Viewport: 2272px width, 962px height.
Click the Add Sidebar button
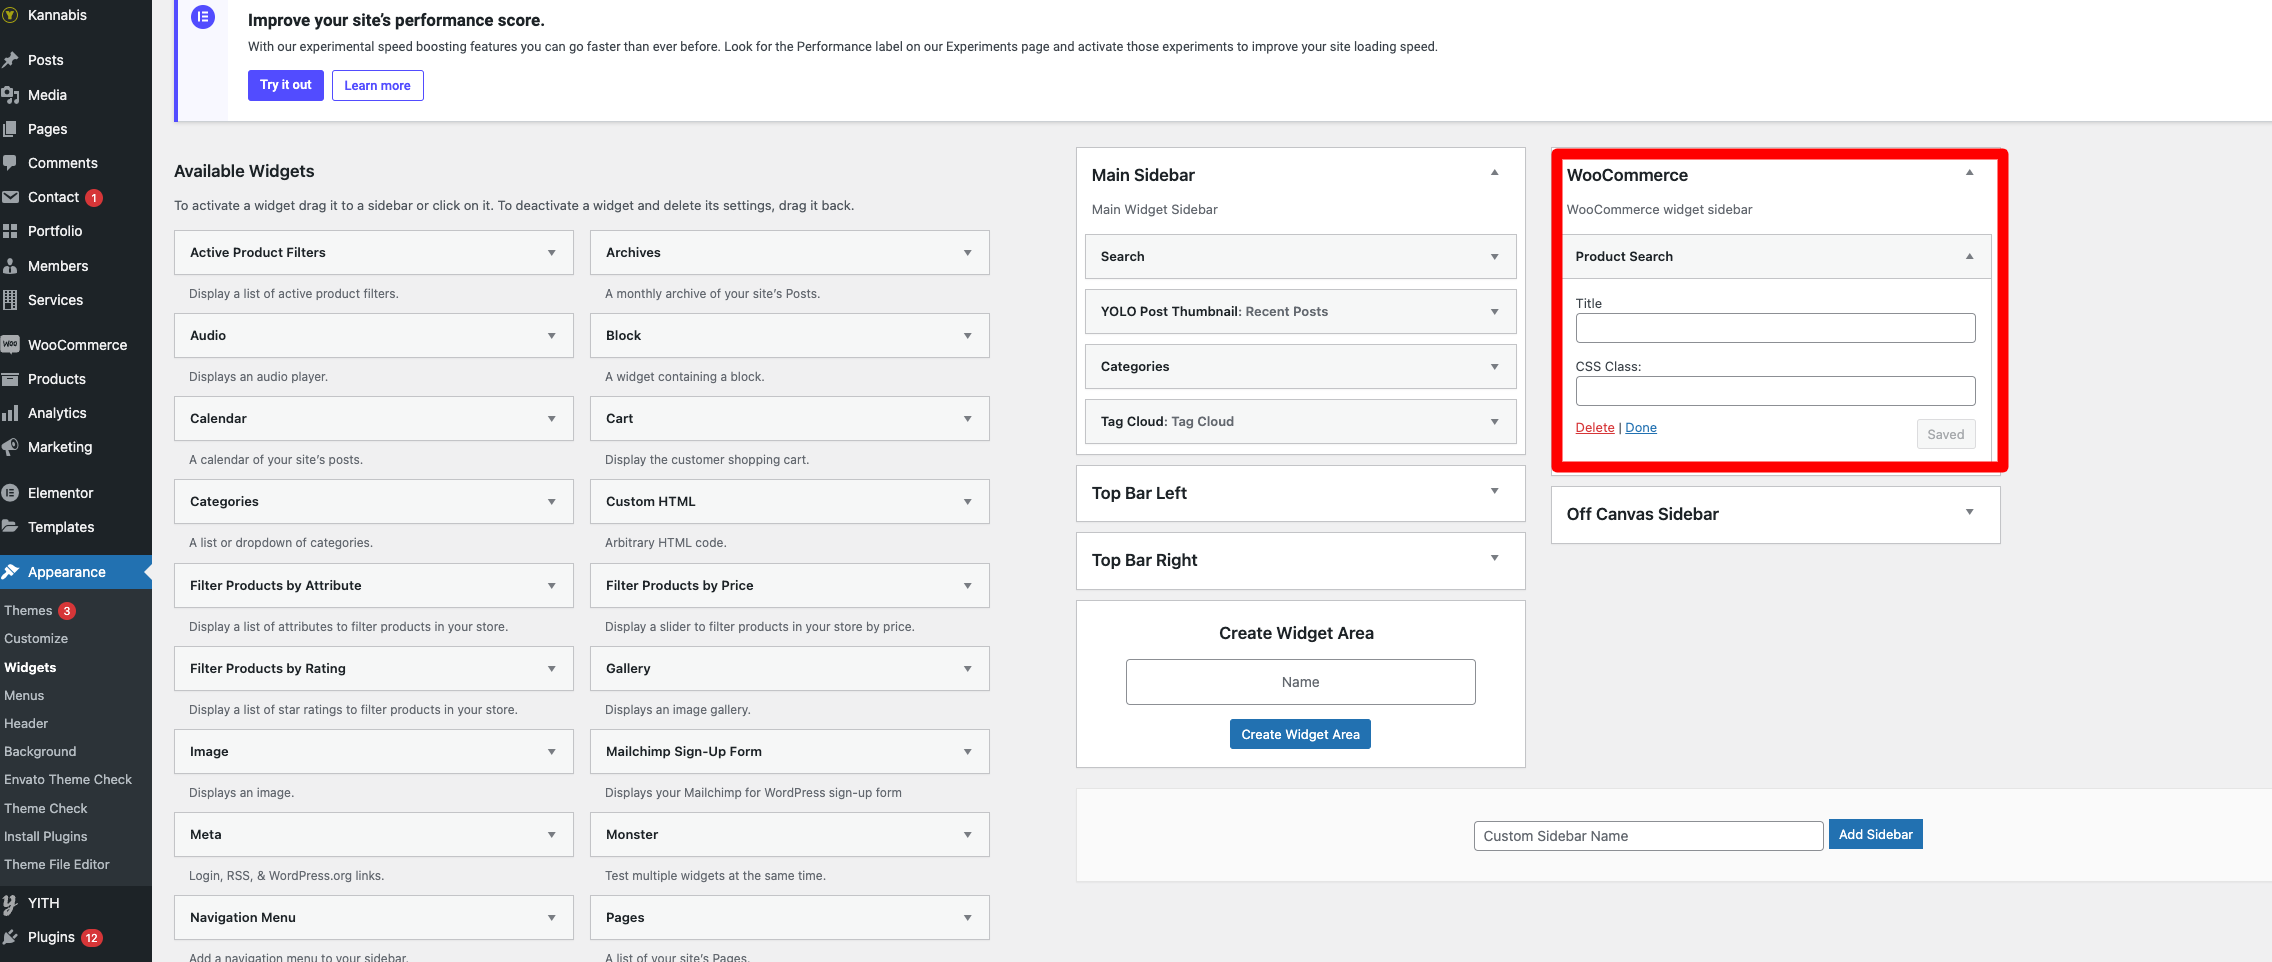(1876, 834)
